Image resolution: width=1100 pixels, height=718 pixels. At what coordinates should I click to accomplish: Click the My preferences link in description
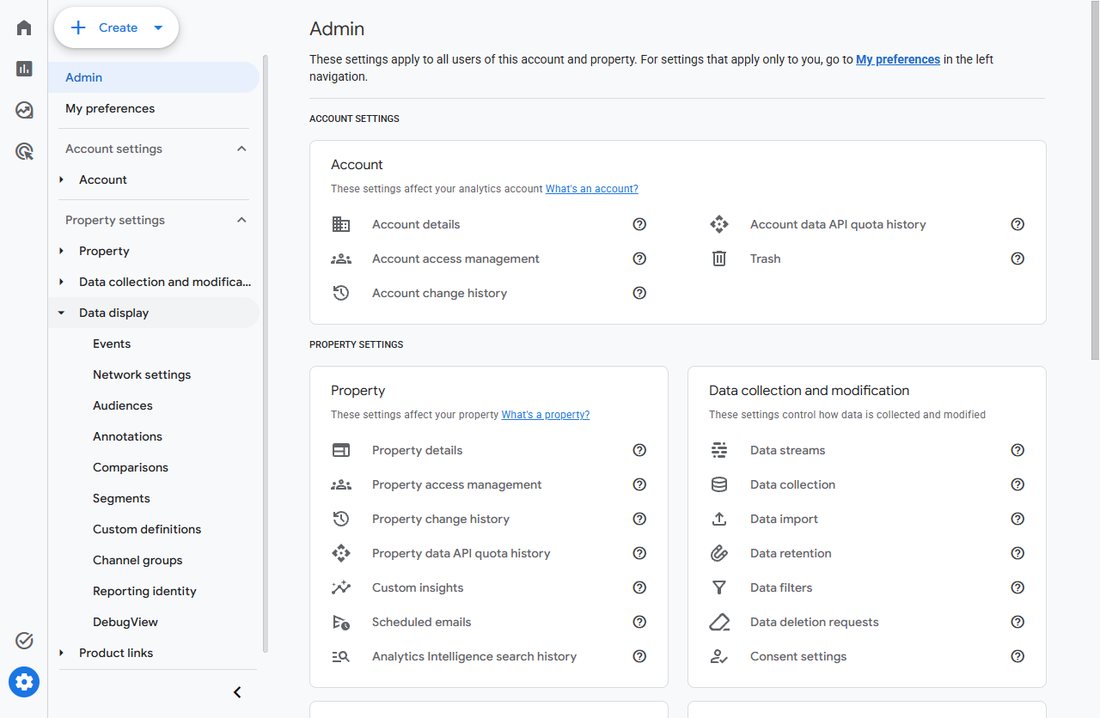897,60
